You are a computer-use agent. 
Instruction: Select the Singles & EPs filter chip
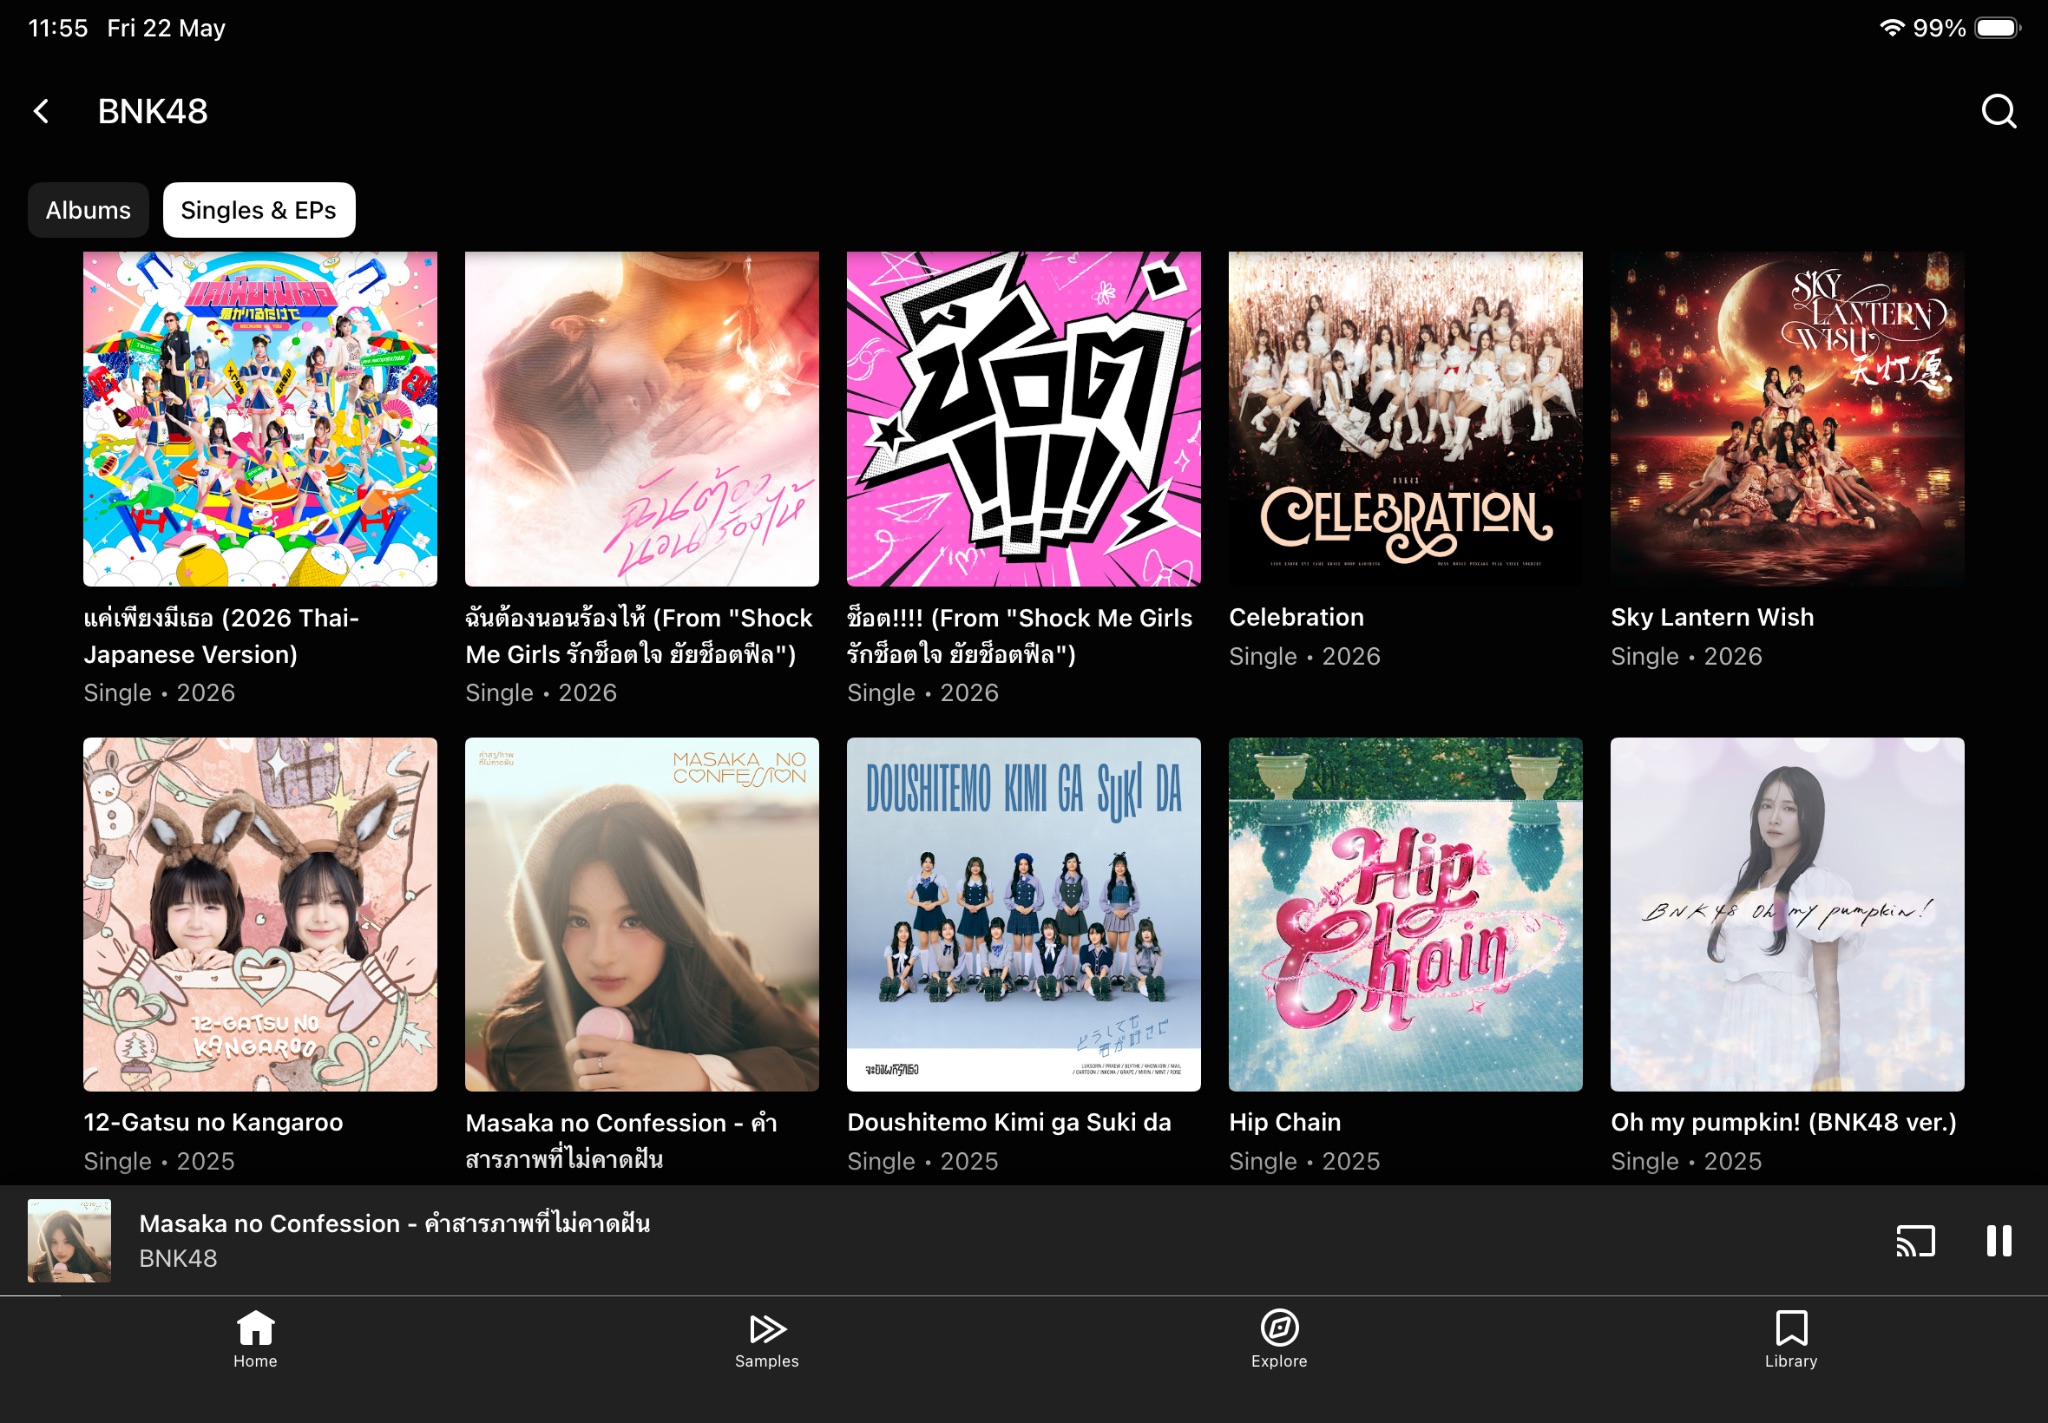[x=259, y=210]
